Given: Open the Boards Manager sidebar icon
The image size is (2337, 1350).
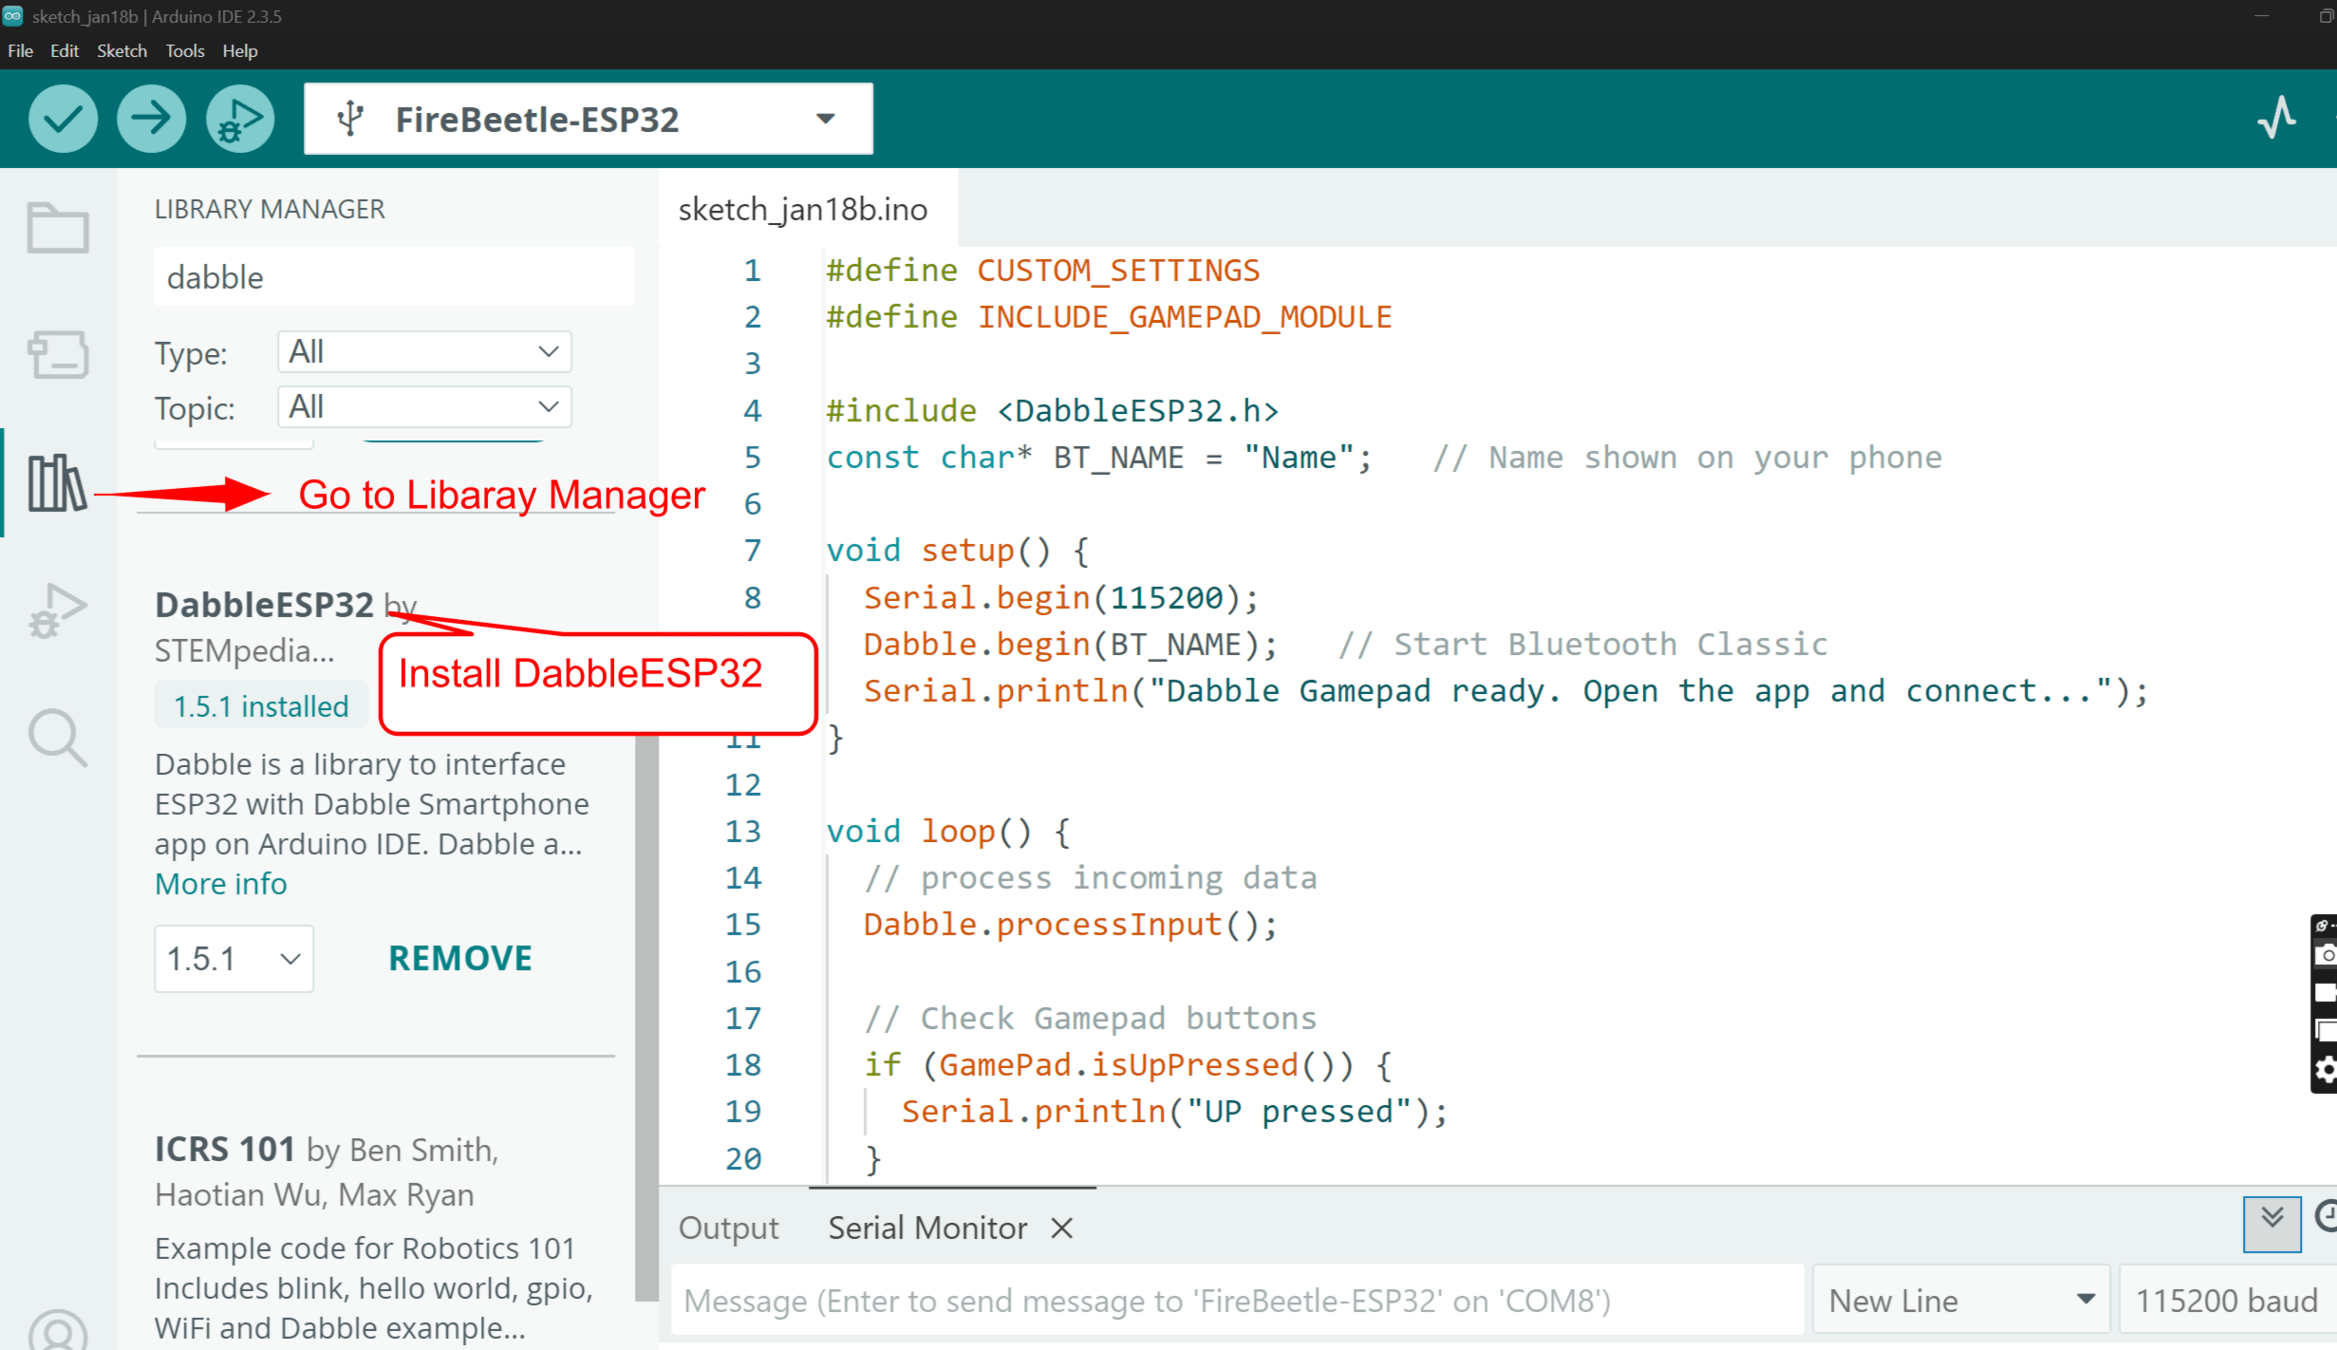Looking at the screenshot, I should coord(58,355).
